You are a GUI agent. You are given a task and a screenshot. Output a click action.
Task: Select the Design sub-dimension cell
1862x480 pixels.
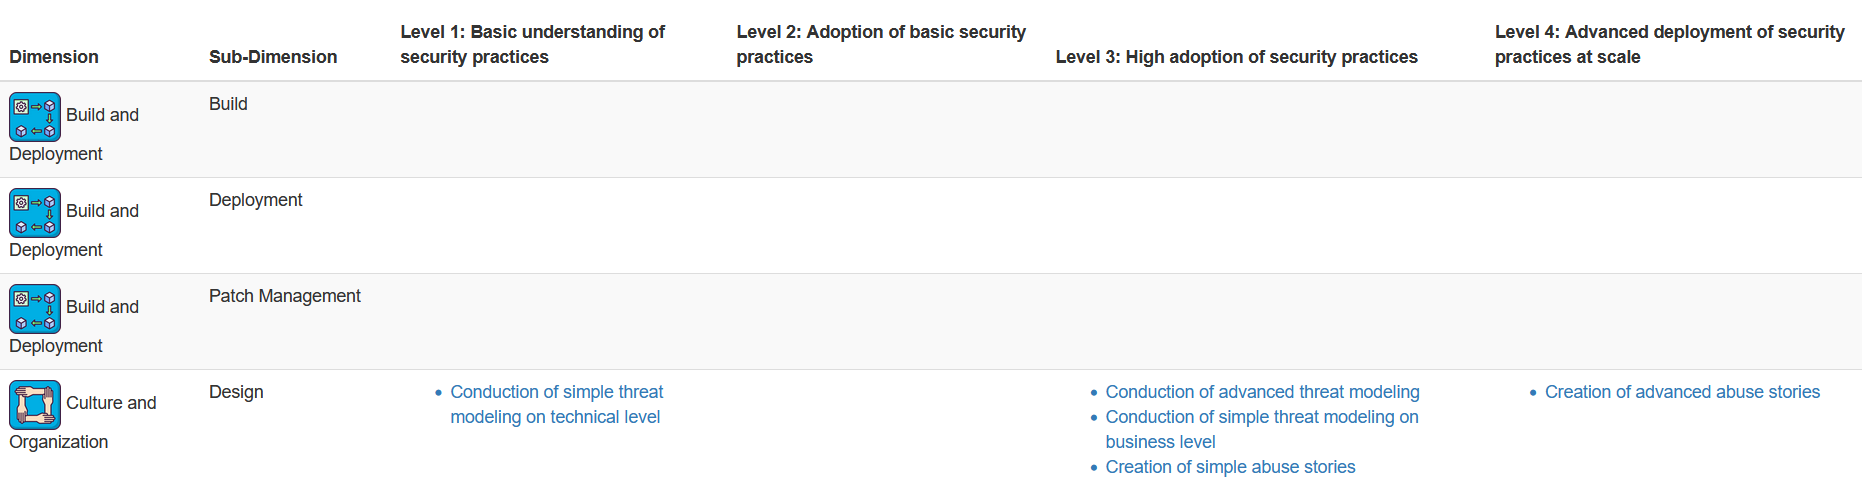coord(236,392)
